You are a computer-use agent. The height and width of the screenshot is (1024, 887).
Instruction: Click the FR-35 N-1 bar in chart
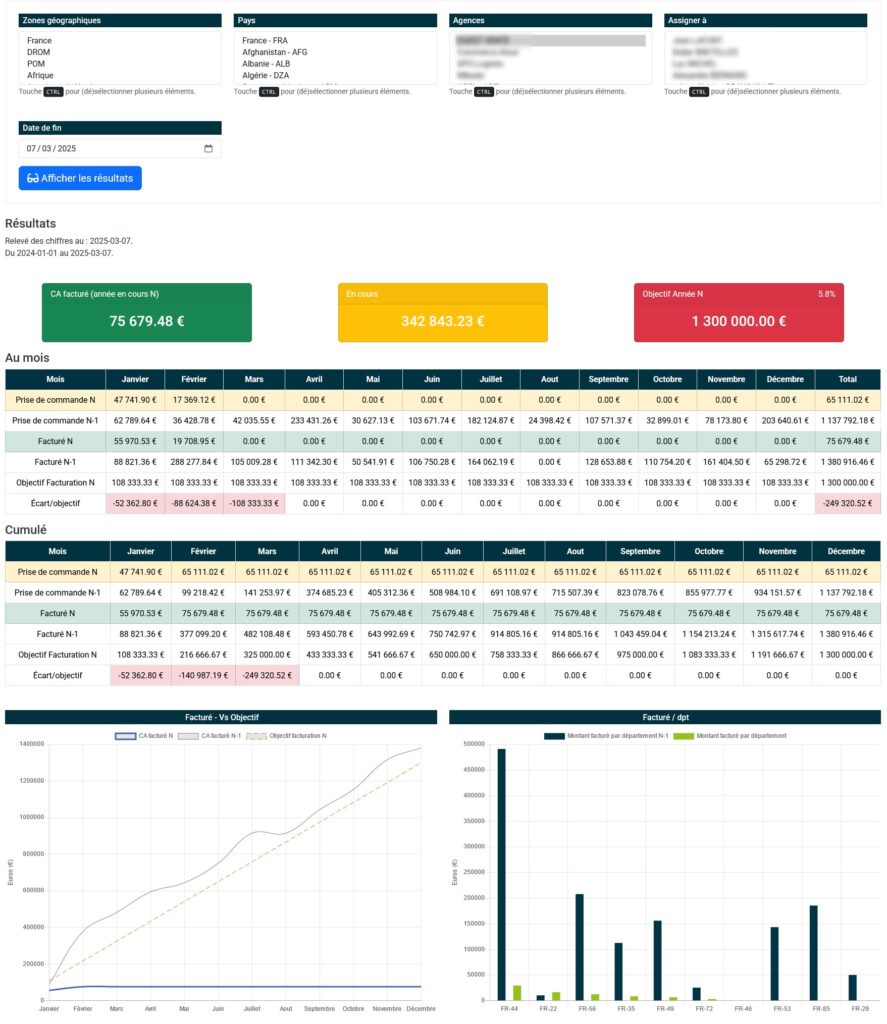tap(619, 972)
